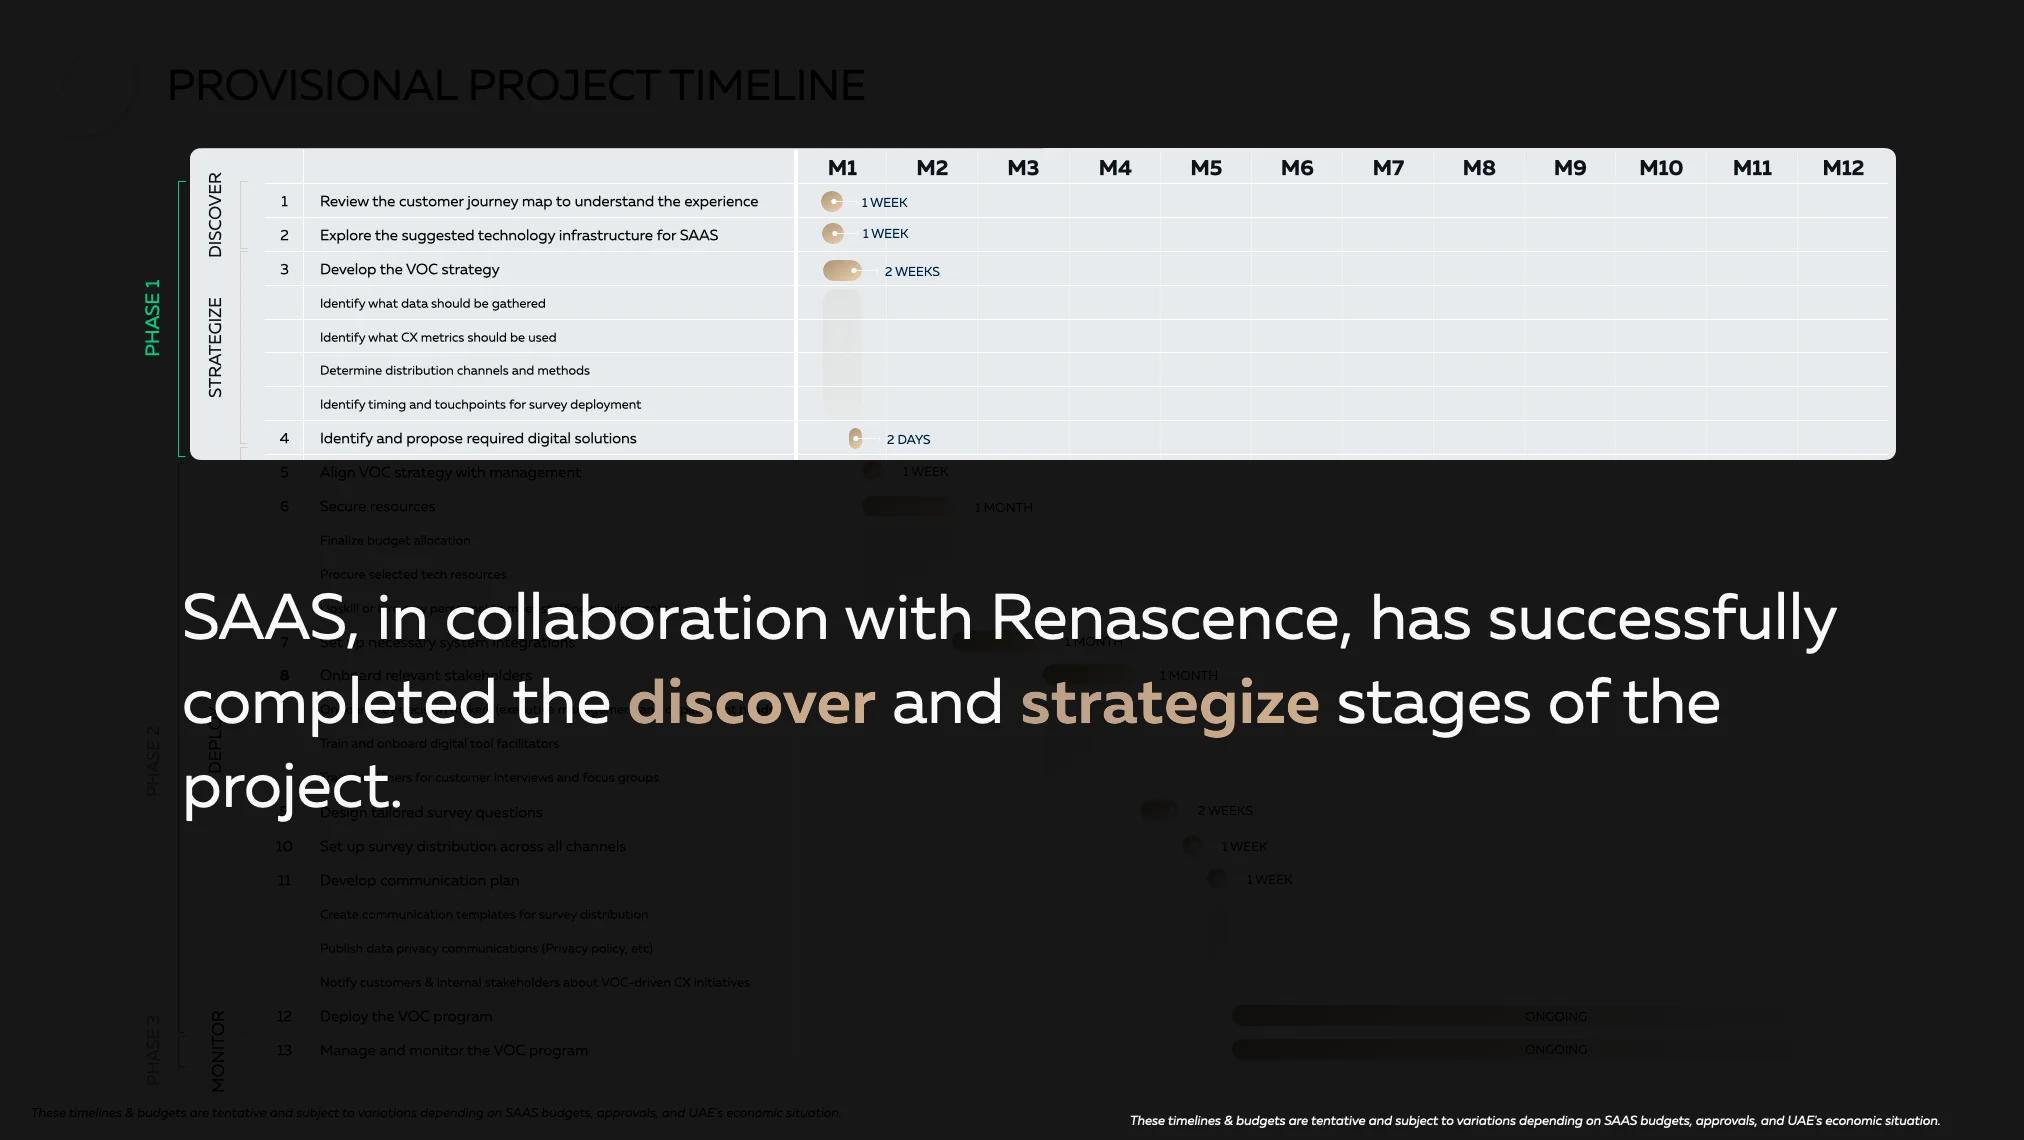Select the Develop the VOC strategy timeline bar

coord(842,270)
